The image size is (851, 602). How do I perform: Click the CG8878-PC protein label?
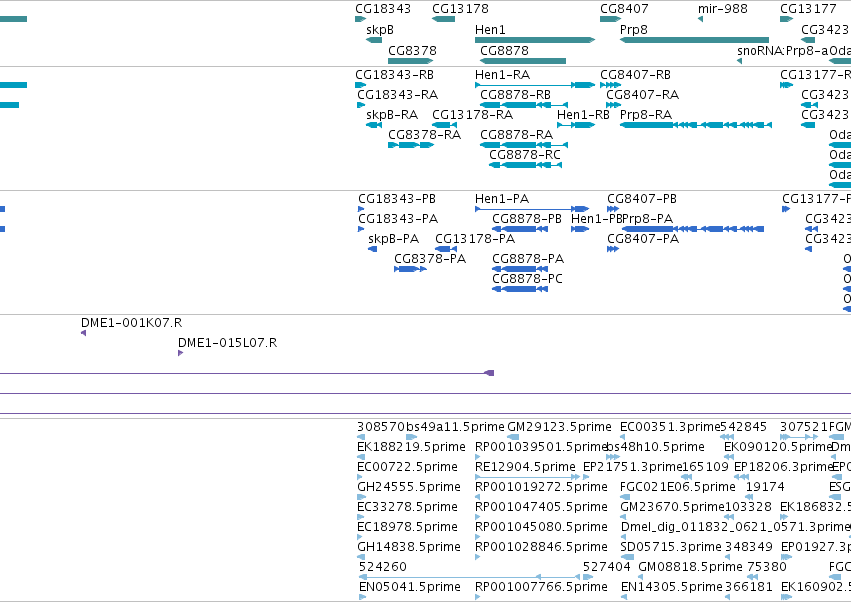click(x=527, y=279)
